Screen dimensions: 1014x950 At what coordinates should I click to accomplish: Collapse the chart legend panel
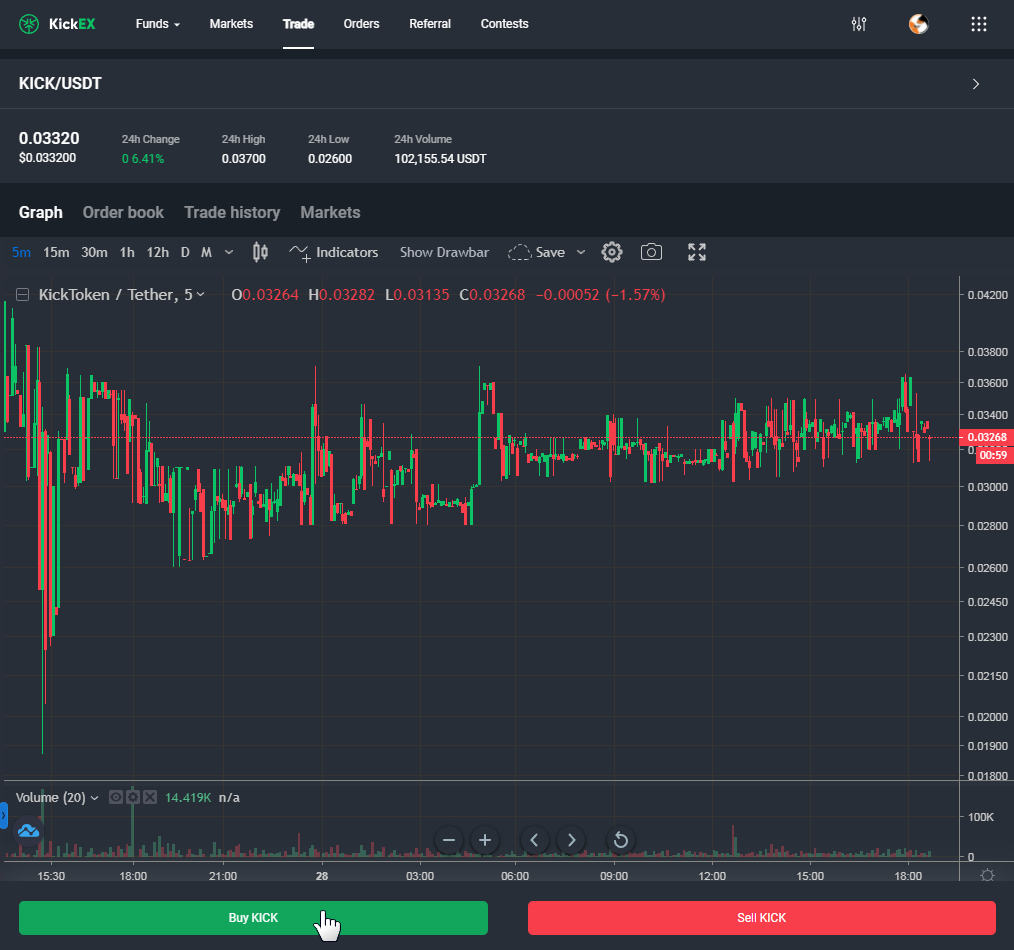tap(21, 294)
